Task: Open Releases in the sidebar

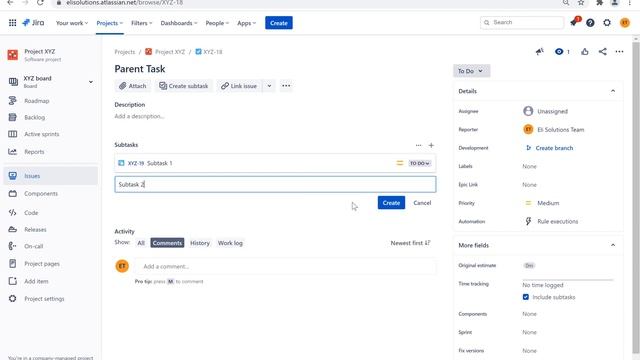Action: (35, 229)
